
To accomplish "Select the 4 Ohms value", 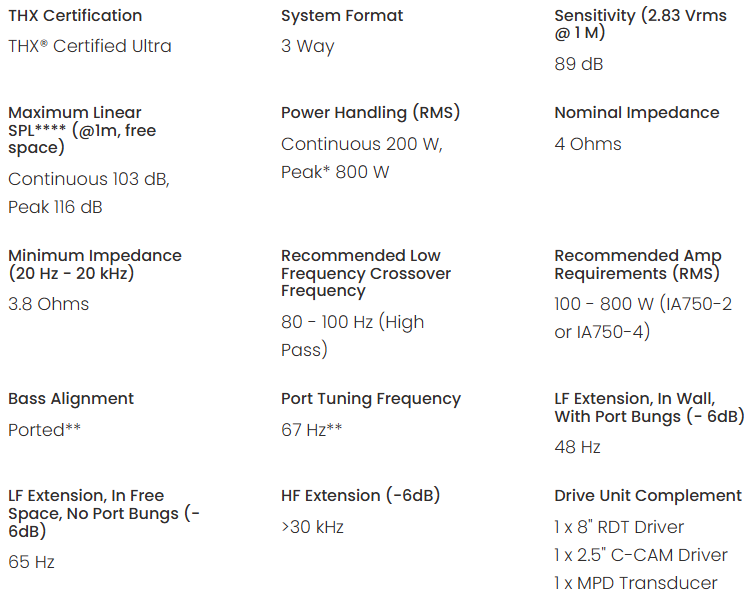I will pyautogui.click(x=588, y=144).
